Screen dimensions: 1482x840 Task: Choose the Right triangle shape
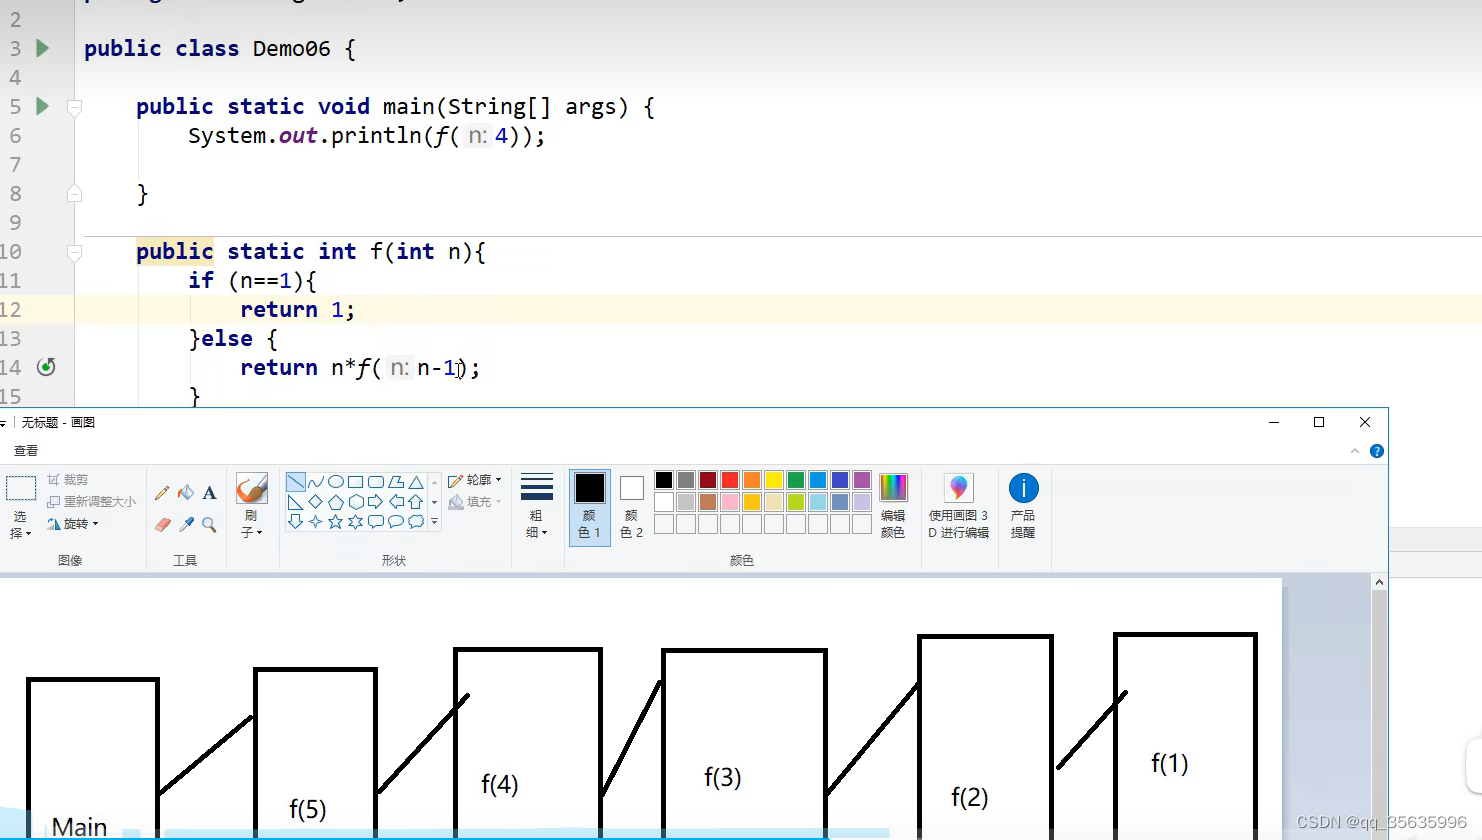(295, 502)
